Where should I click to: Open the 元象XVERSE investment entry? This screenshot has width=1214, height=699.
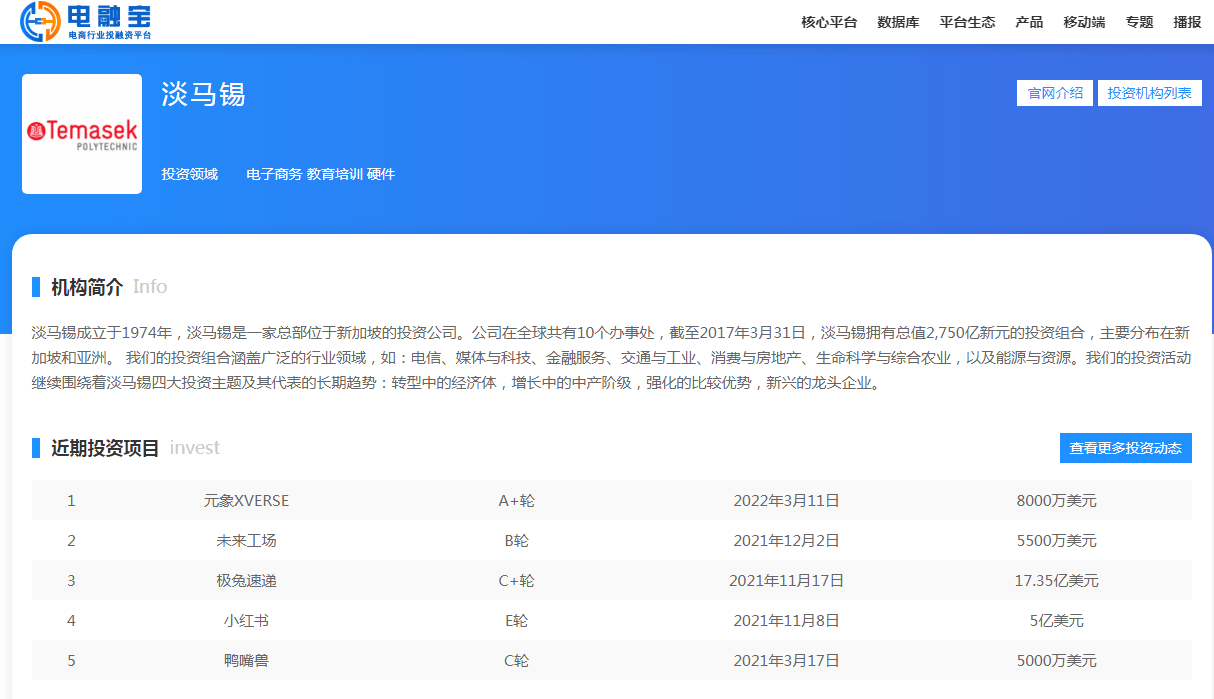(x=248, y=500)
